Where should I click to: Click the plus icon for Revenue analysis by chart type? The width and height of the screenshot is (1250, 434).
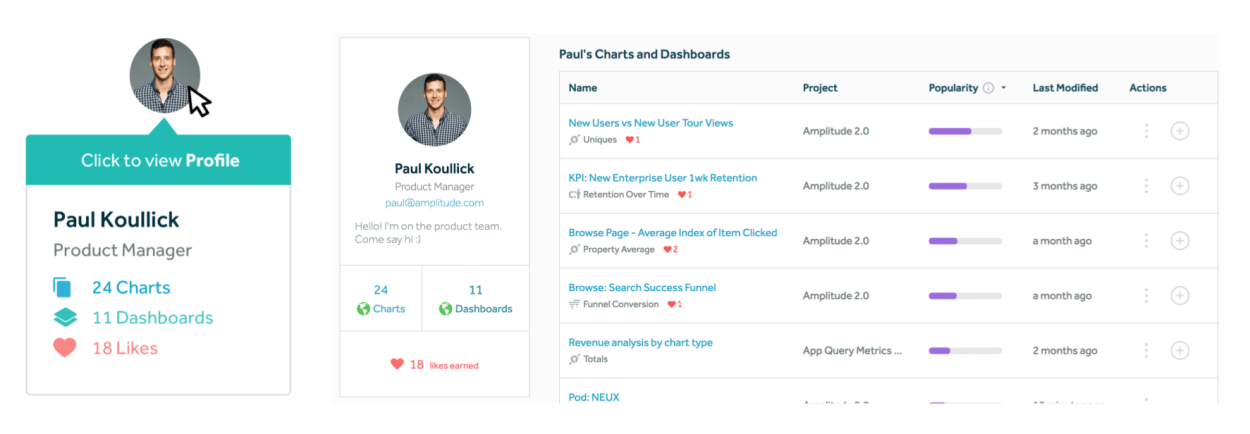(1180, 350)
